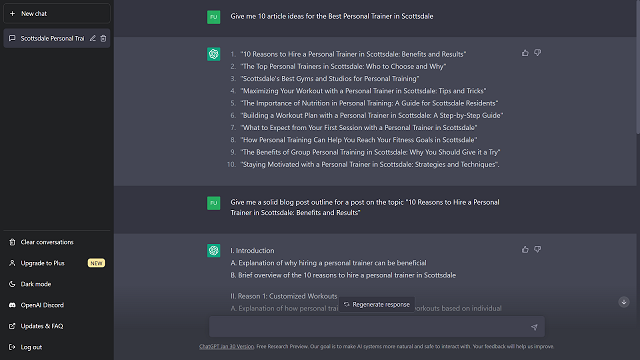This screenshot has width=640, height=360.
Task: Thumbs up the blog outline response
Action: click(x=525, y=249)
